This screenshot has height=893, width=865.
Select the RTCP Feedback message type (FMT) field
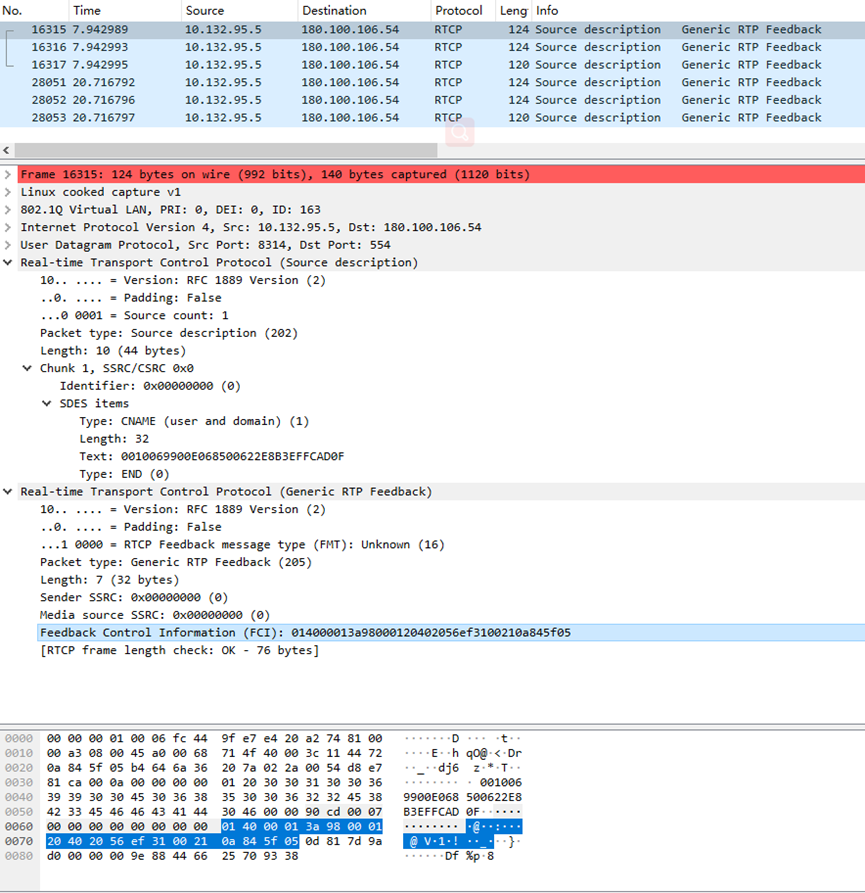click(242, 544)
